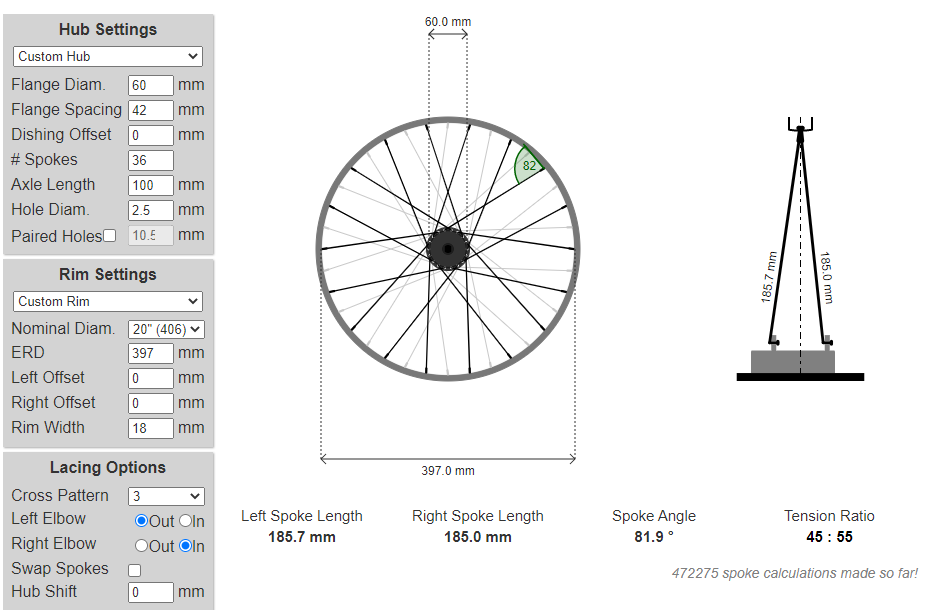The image size is (928, 610).
Task: Choose Right Elbow In radio option
Action: (185, 546)
